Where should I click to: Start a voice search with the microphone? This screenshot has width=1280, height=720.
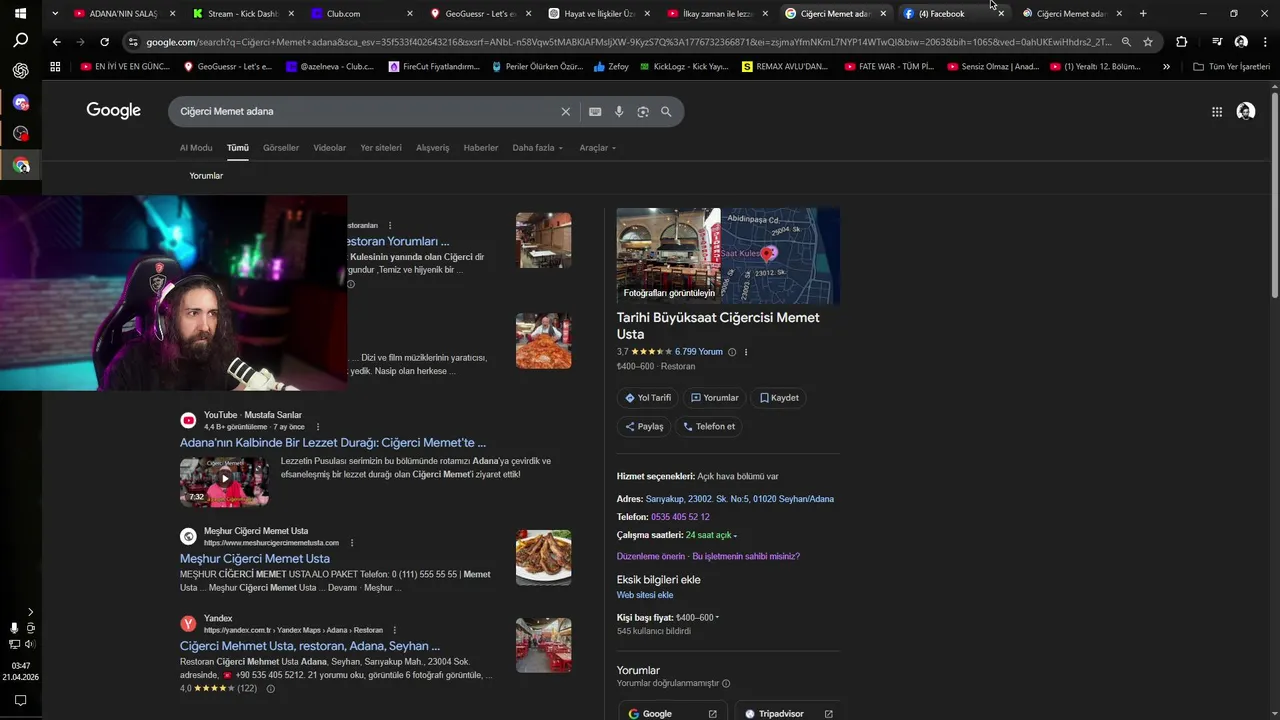point(619,112)
